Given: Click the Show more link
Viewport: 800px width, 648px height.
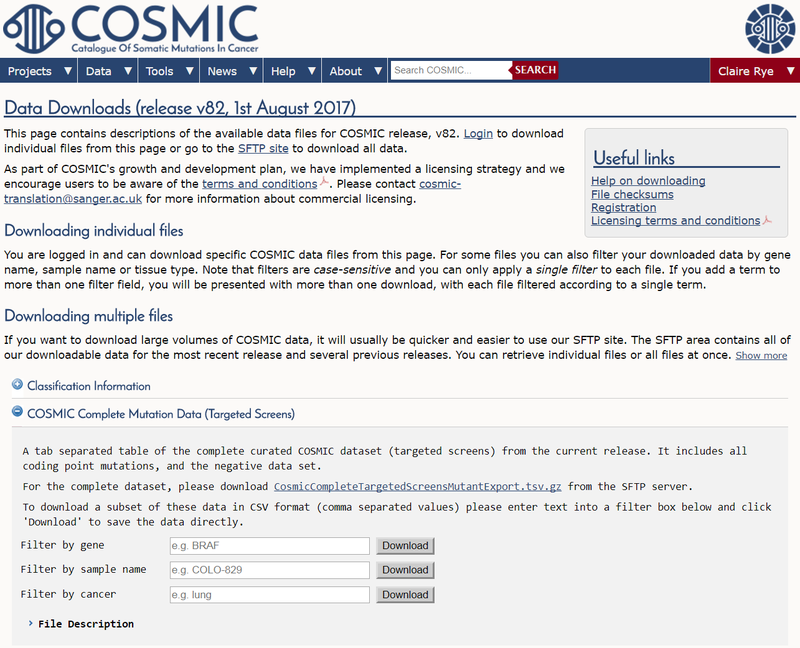Looking at the screenshot, I should pyautogui.click(x=761, y=356).
